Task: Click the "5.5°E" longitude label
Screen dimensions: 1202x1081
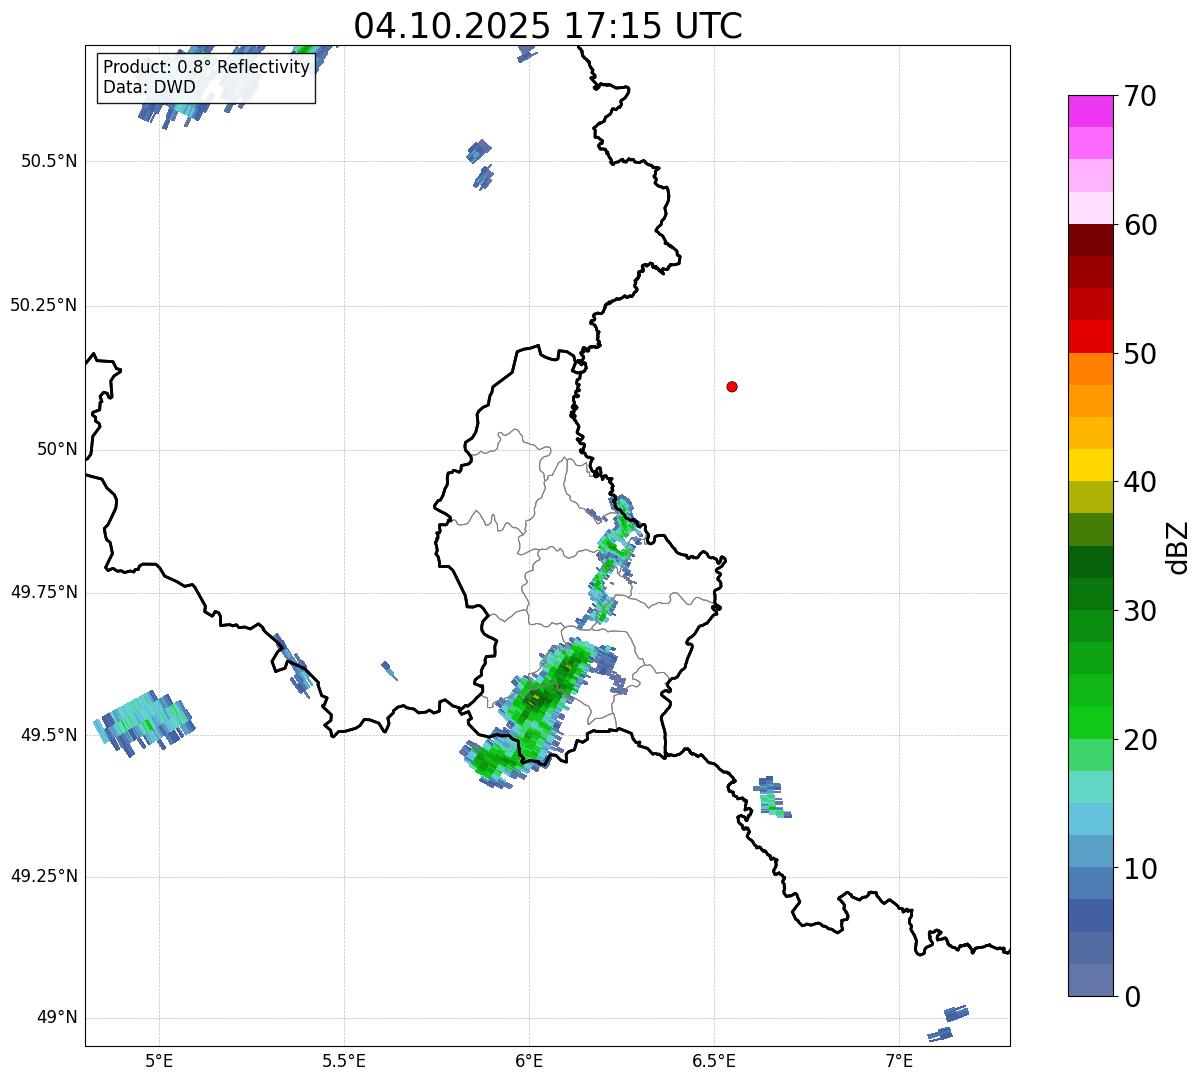Action: [344, 1060]
